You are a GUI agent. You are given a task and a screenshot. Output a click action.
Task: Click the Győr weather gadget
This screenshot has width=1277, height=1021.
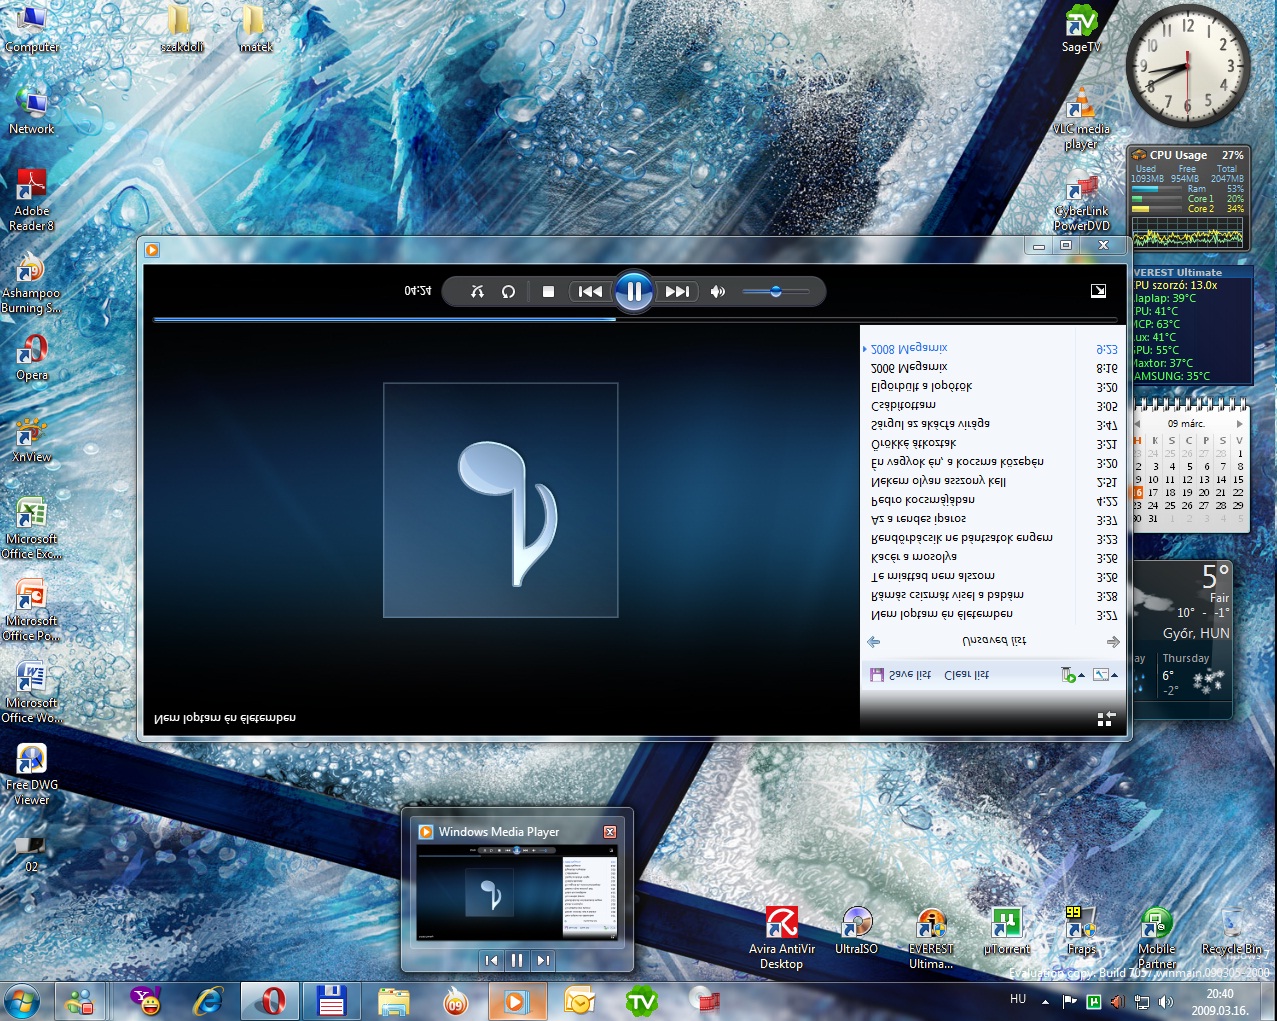(x=1182, y=640)
